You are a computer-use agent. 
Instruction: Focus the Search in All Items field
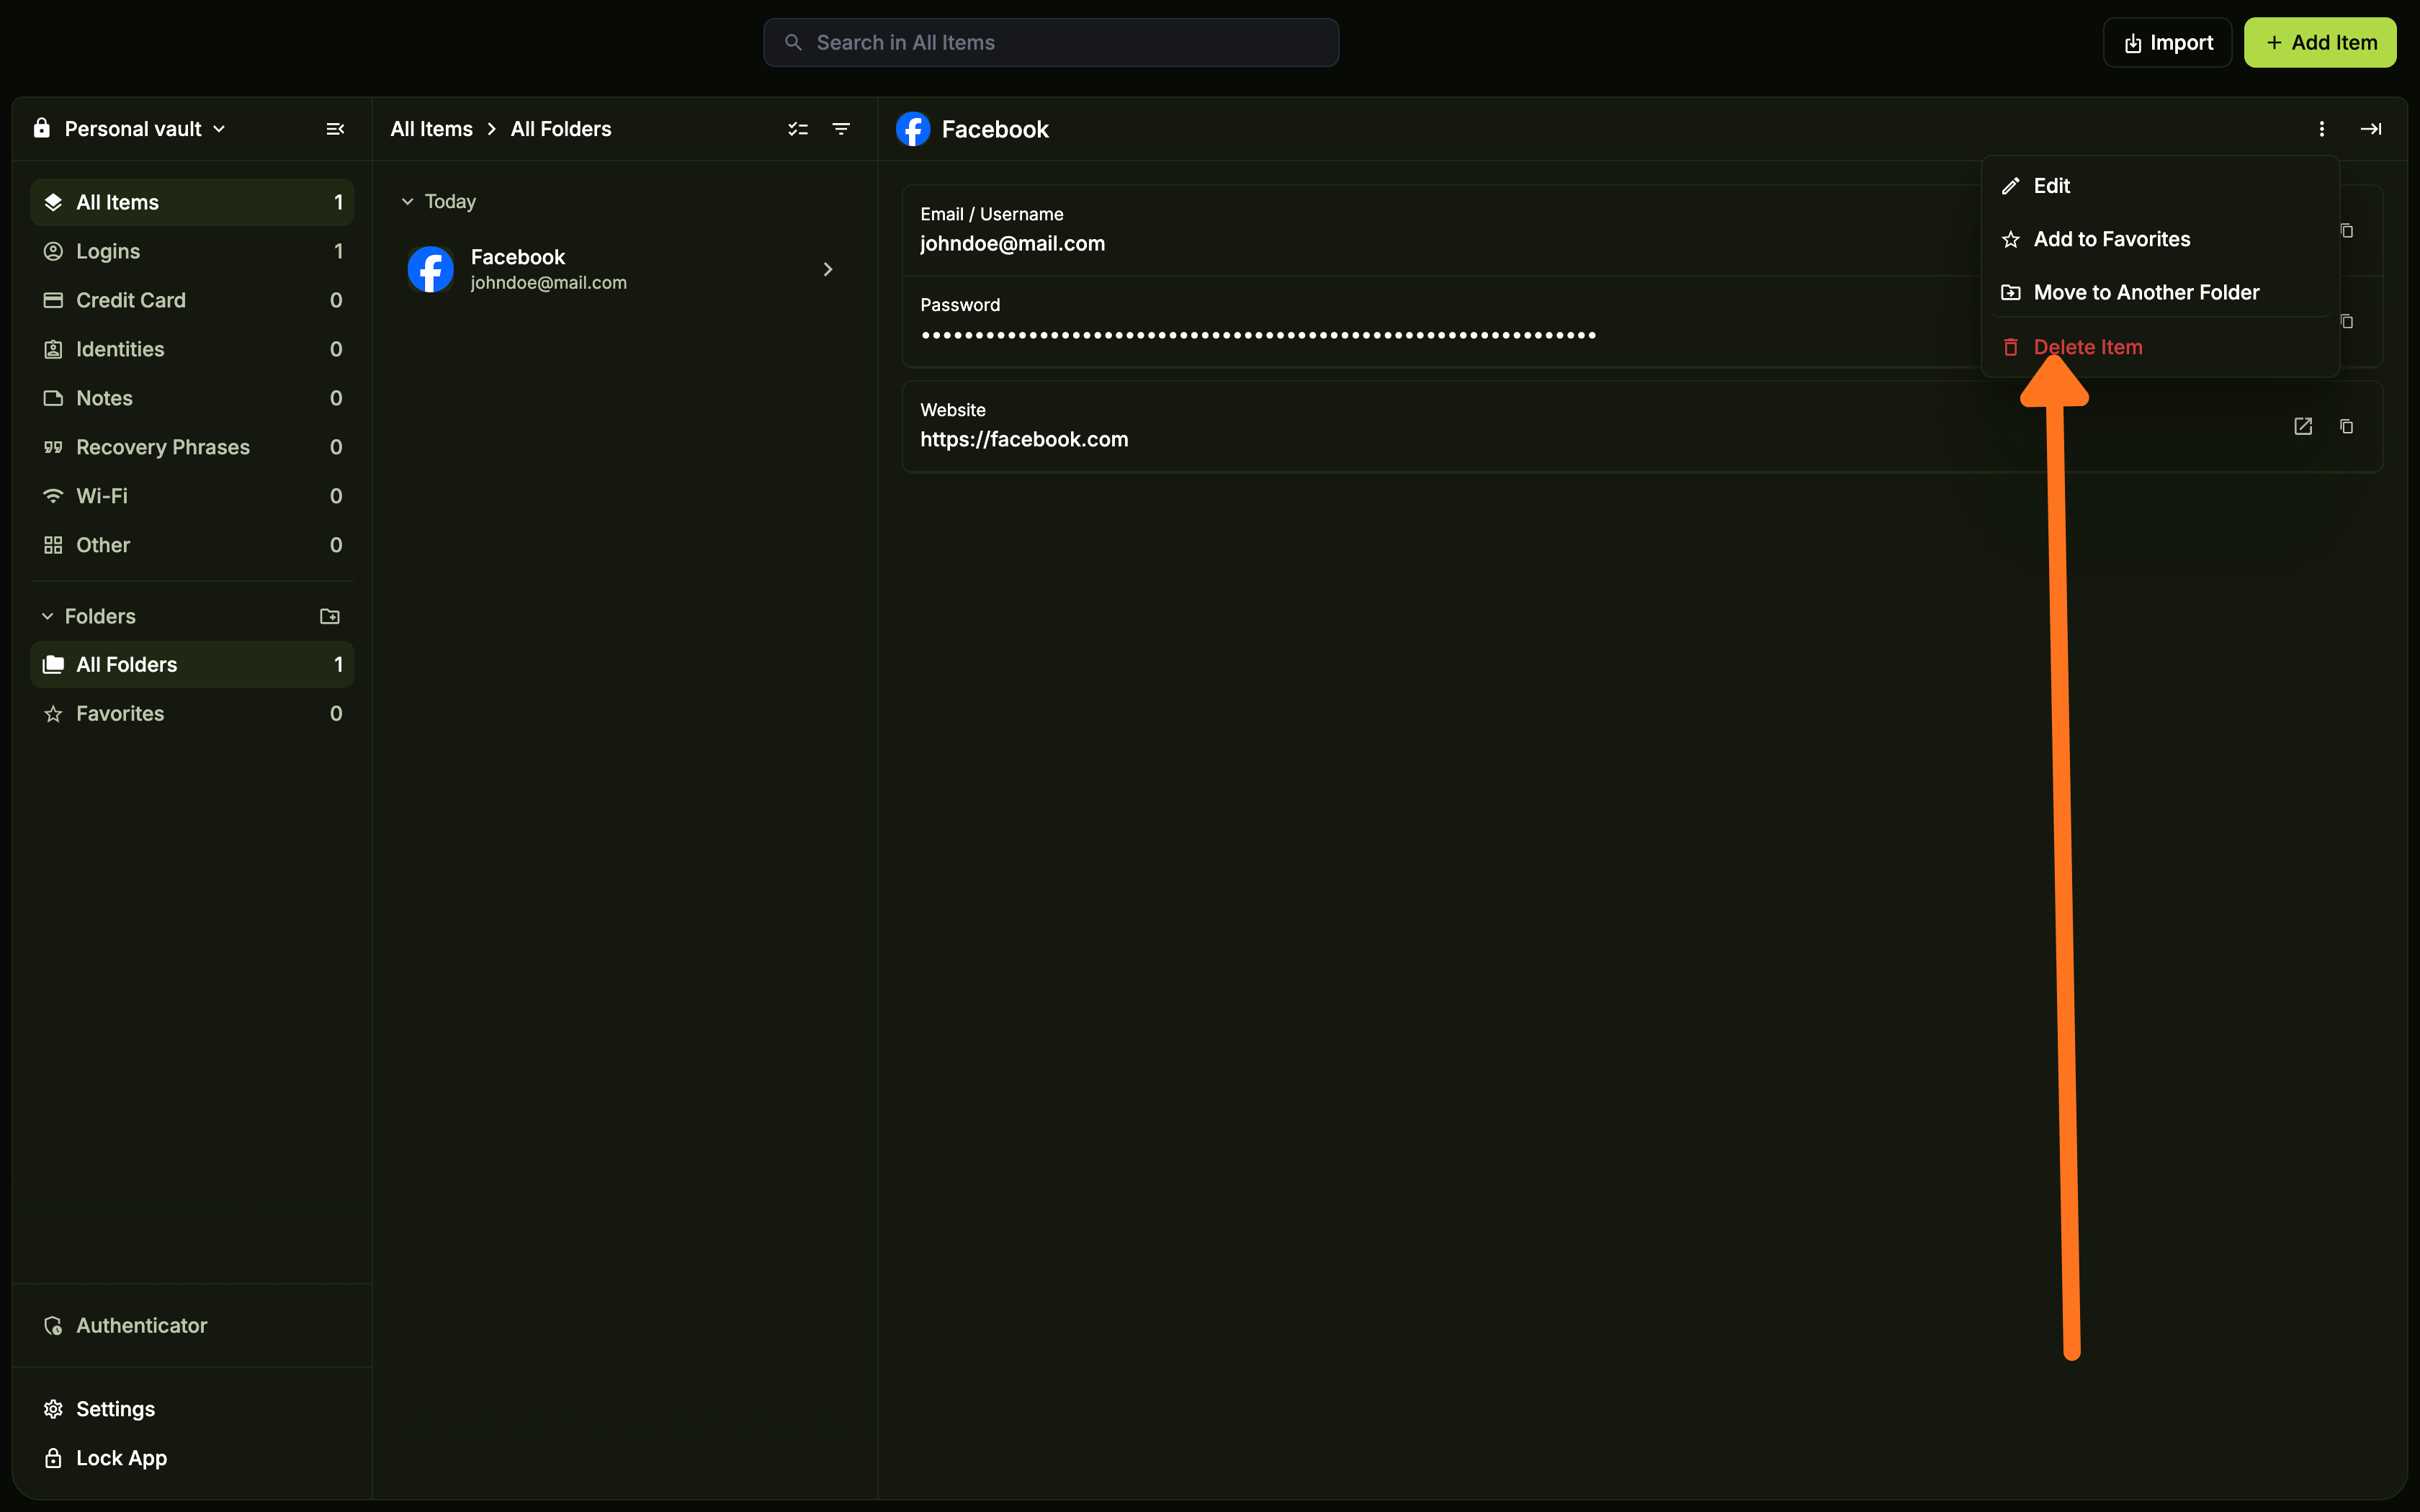1051,42
